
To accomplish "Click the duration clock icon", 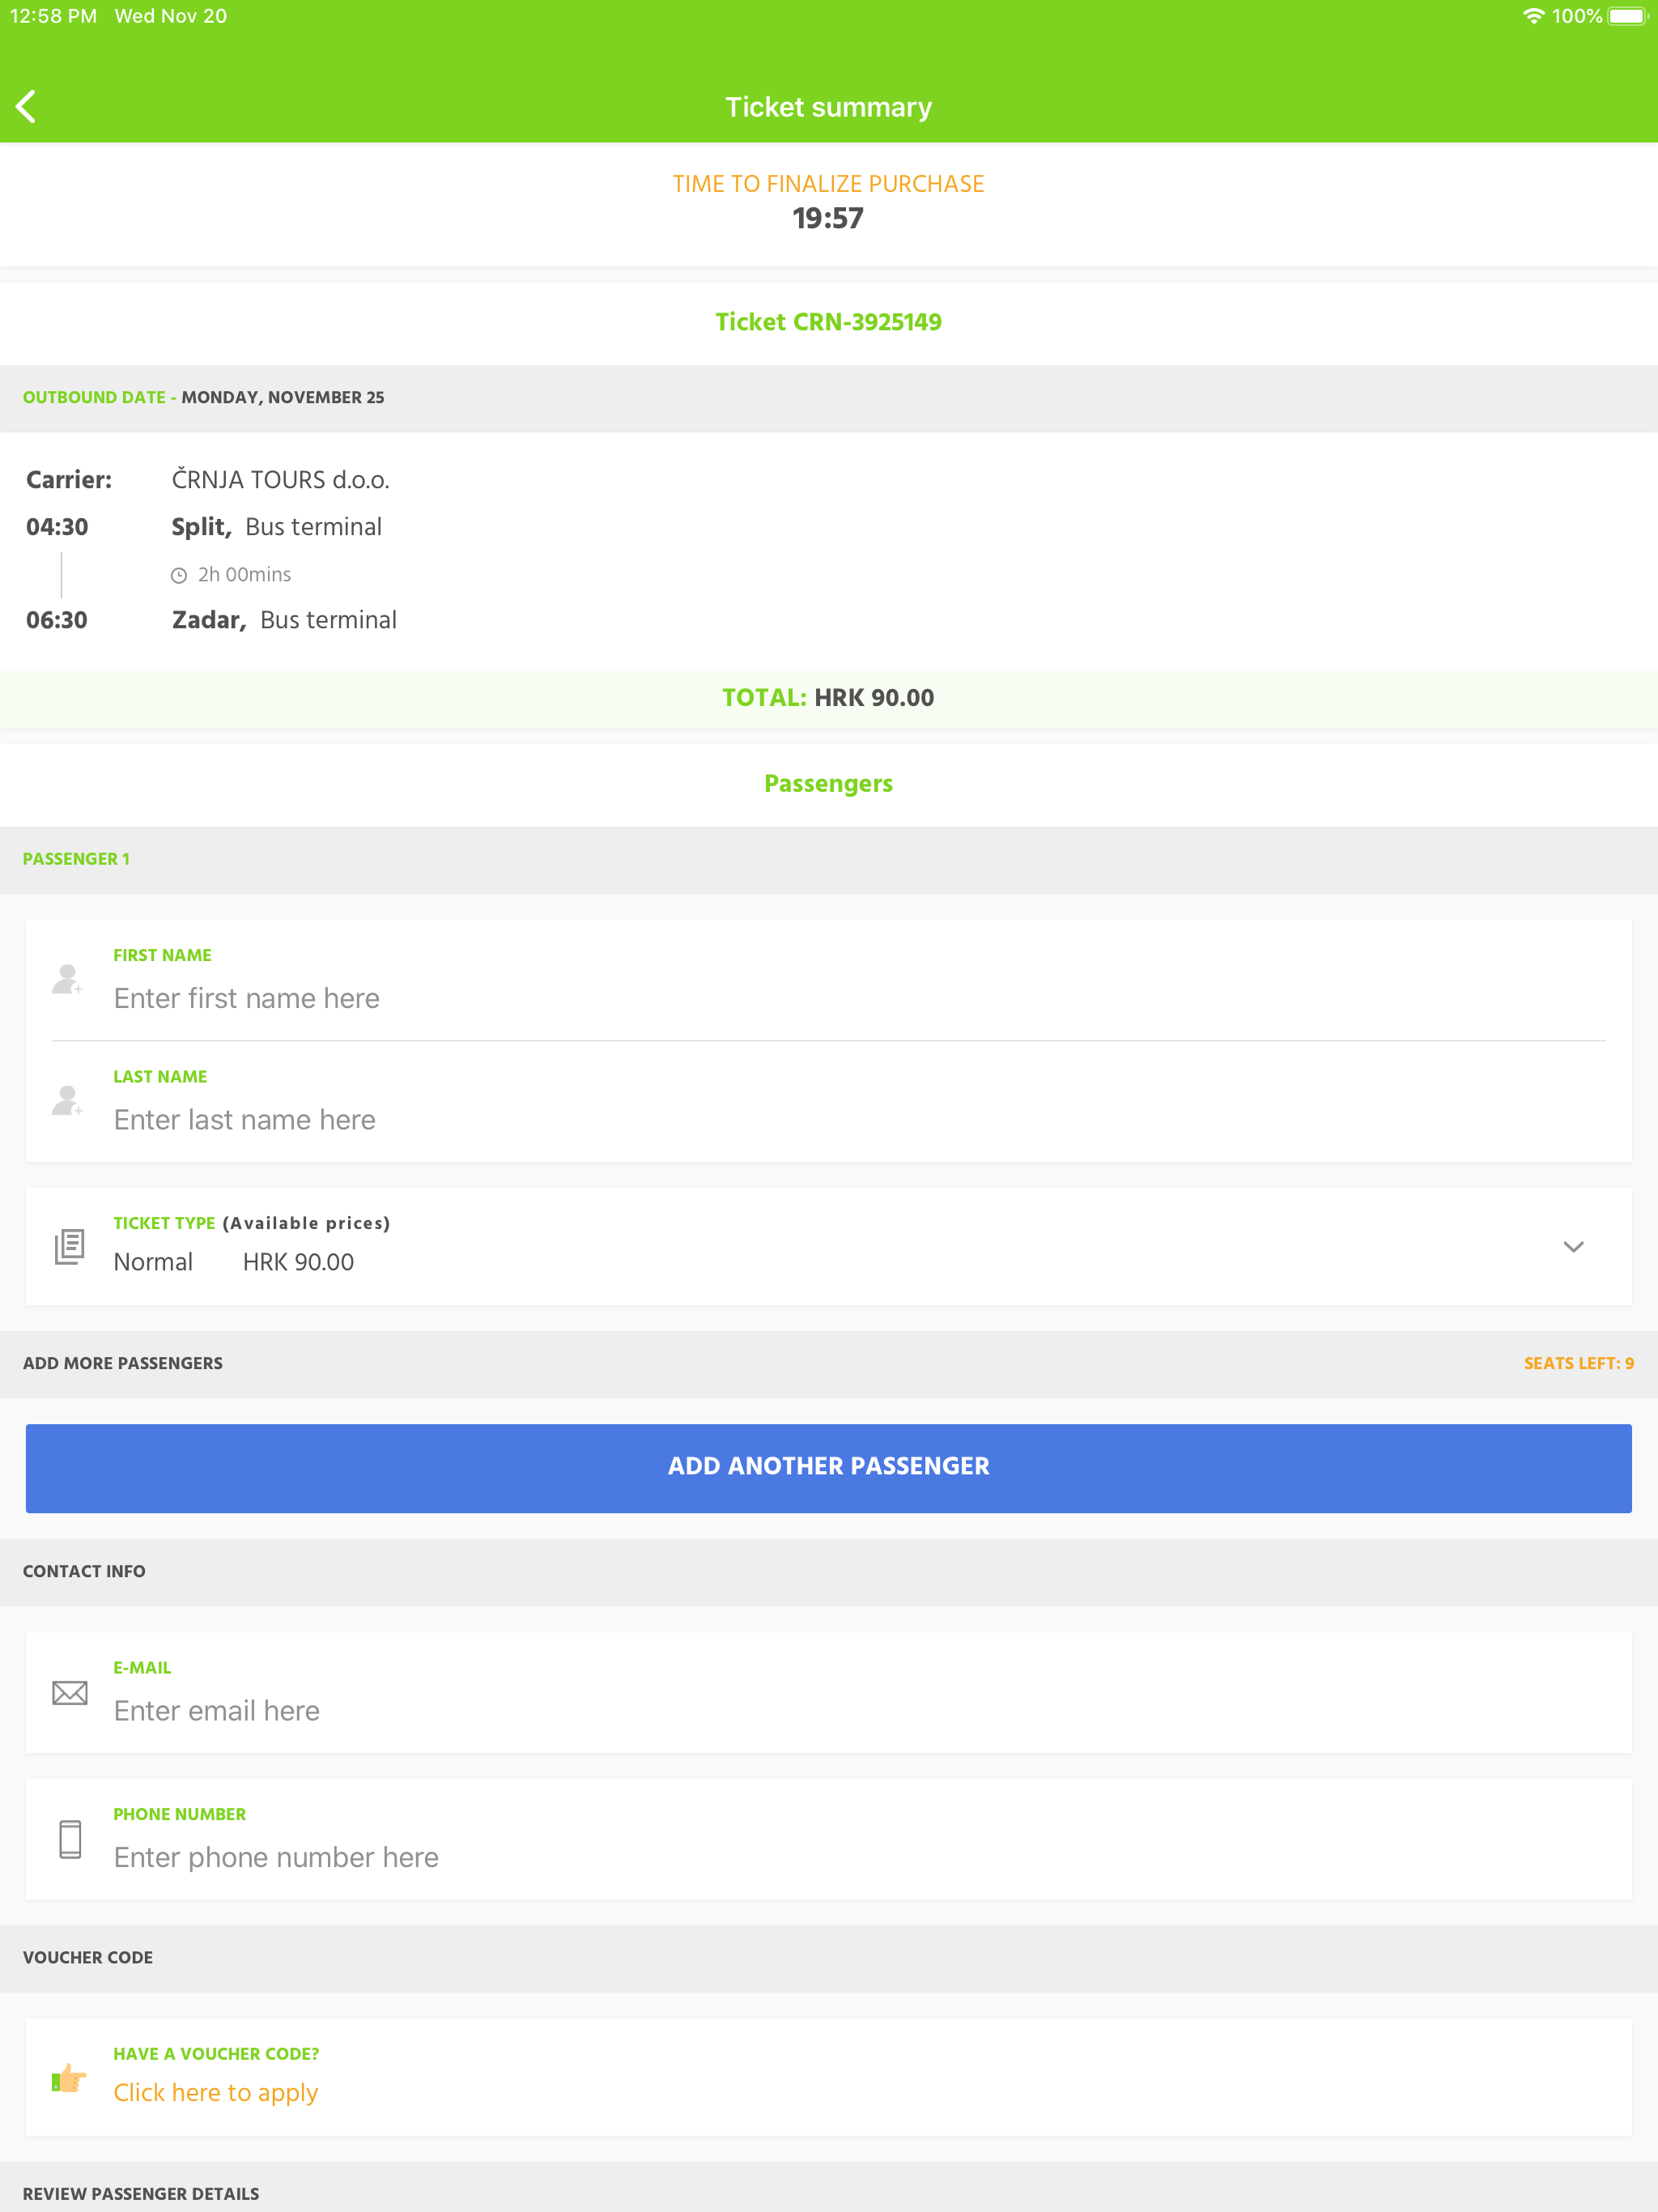I will (179, 575).
